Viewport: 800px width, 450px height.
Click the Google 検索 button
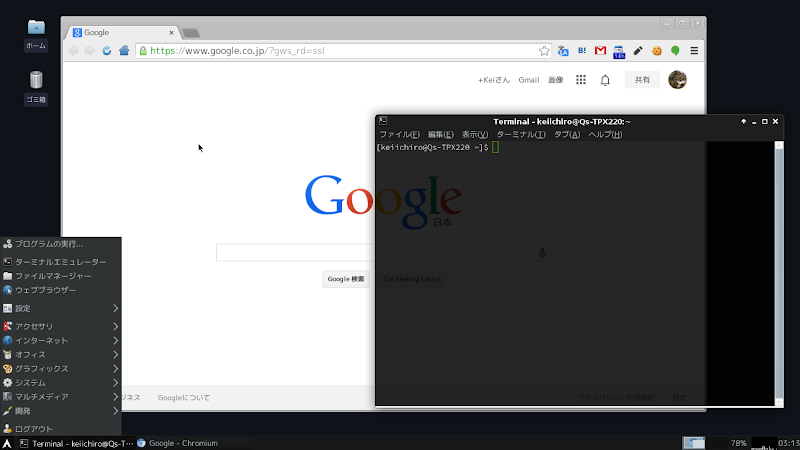coord(346,279)
